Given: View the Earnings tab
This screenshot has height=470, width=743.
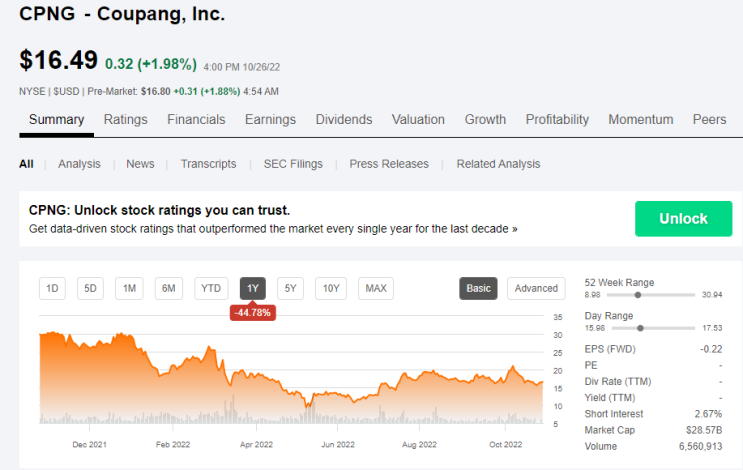Looking at the screenshot, I should 270,119.
